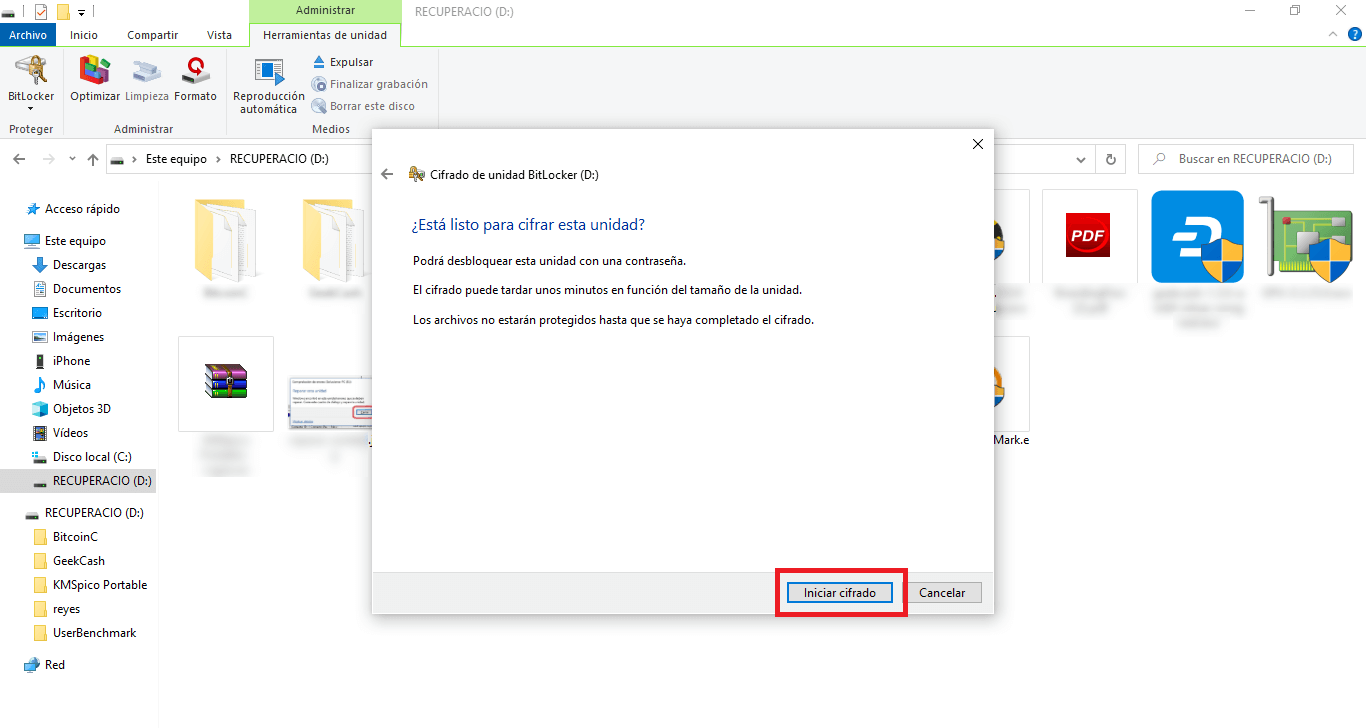1366x728 pixels.
Task: Refresh the current folder view
Action: click(x=1110, y=159)
